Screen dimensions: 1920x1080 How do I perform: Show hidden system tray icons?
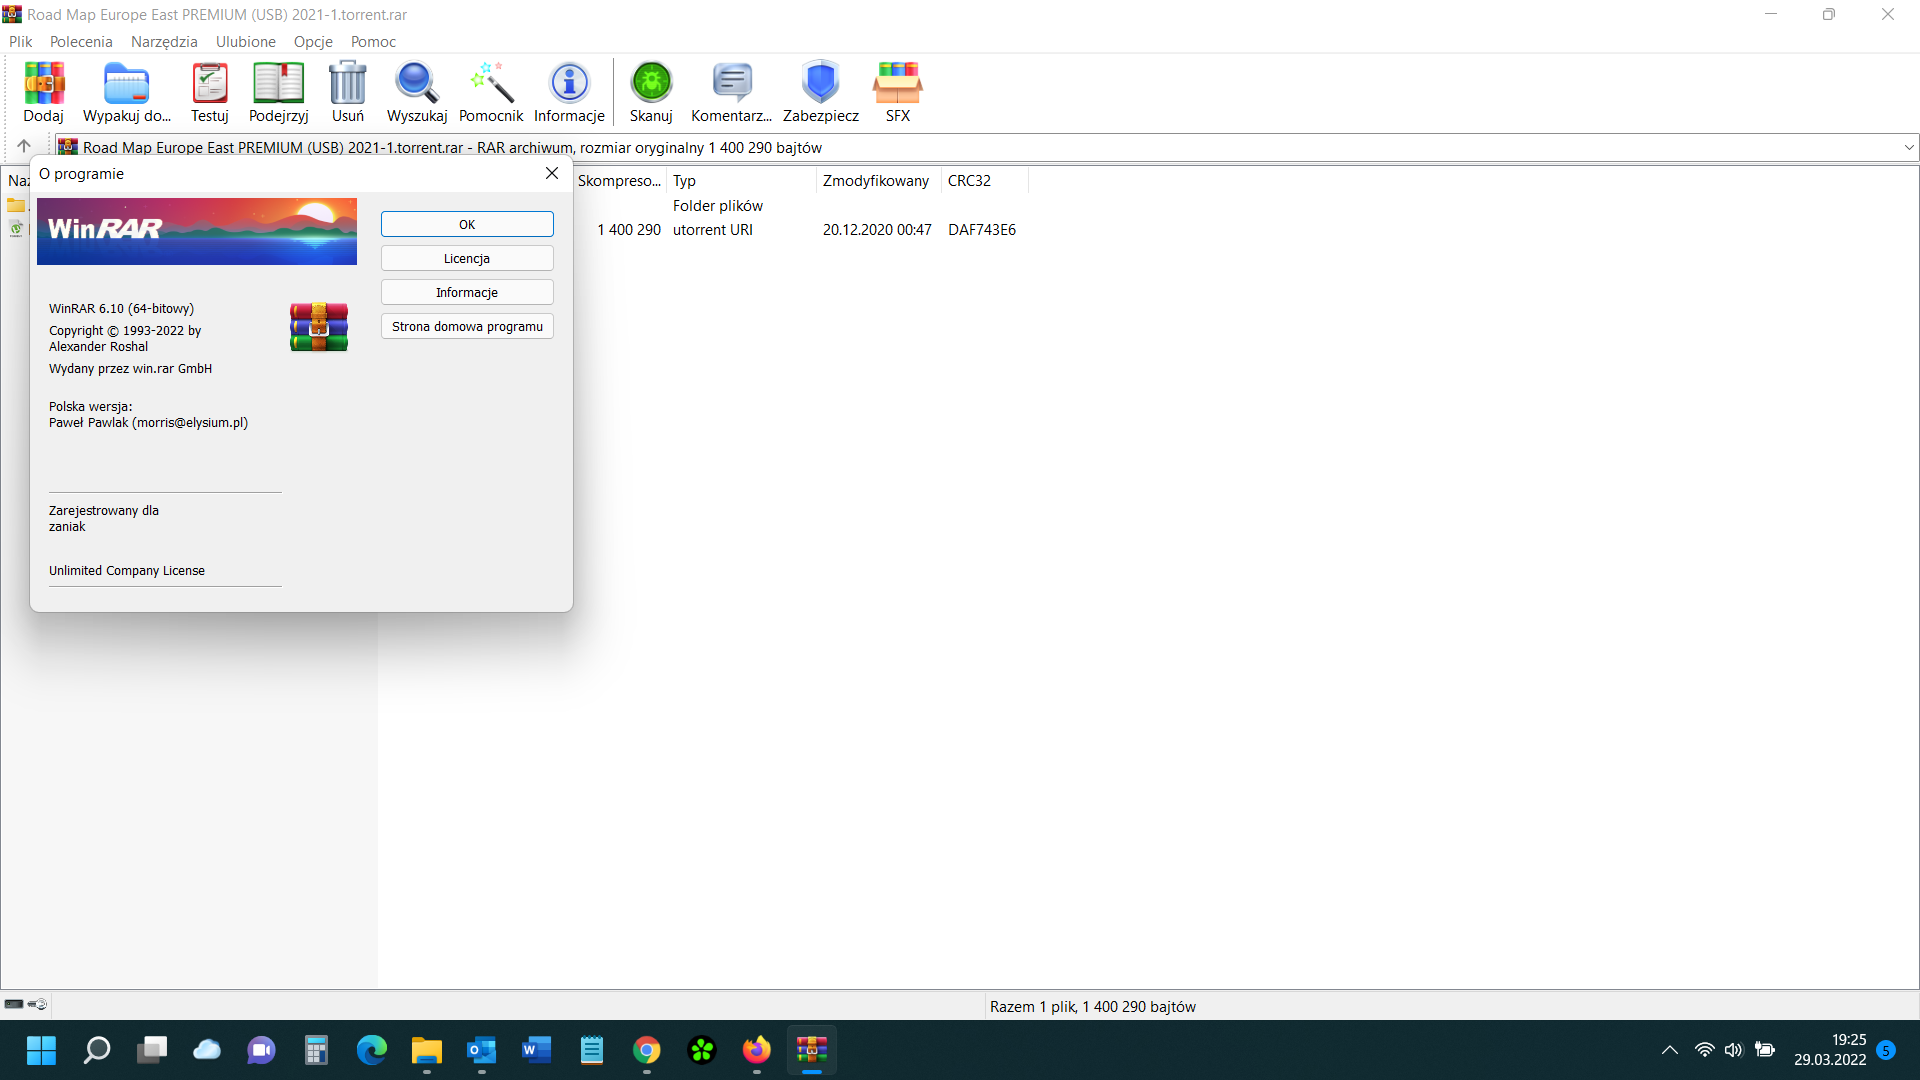(x=1670, y=1050)
